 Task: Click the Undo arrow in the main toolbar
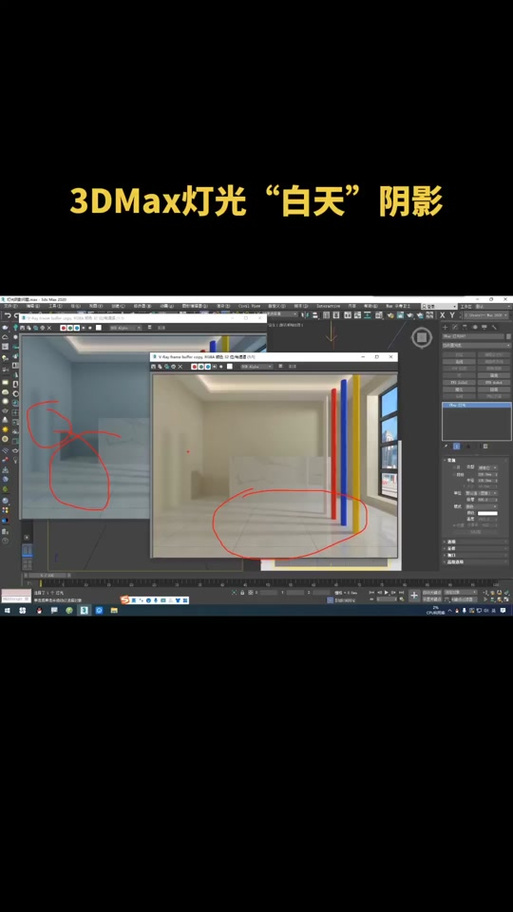pyautogui.click(x=8, y=315)
